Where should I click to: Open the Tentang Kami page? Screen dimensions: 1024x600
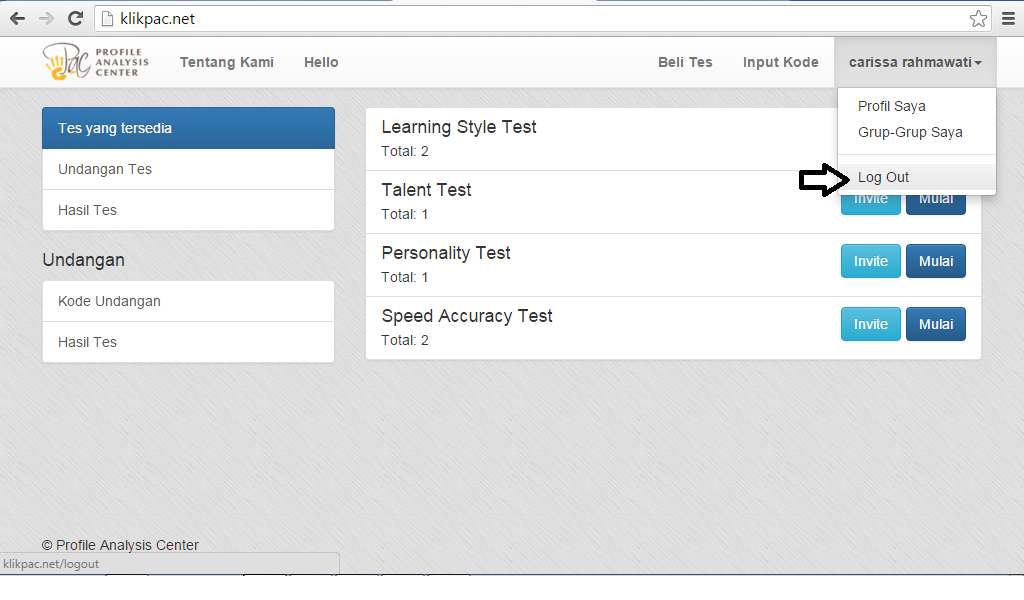[x=227, y=62]
